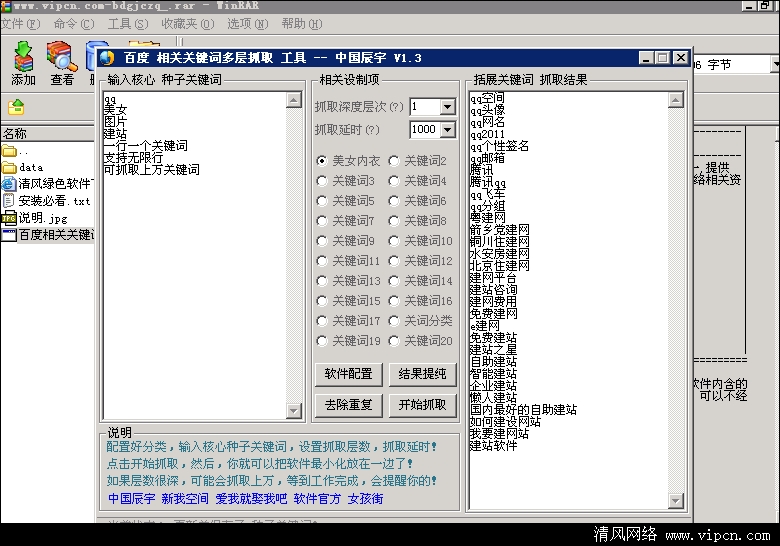
Task: Open the WinRAR 工具(S) menu
Action: [x=128, y=24]
